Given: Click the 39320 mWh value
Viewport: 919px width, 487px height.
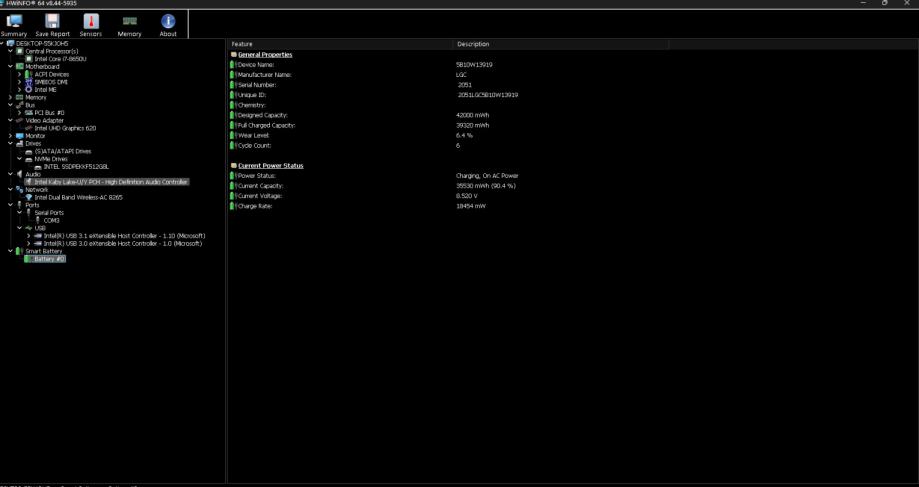Looking at the screenshot, I should click(472, 125).
